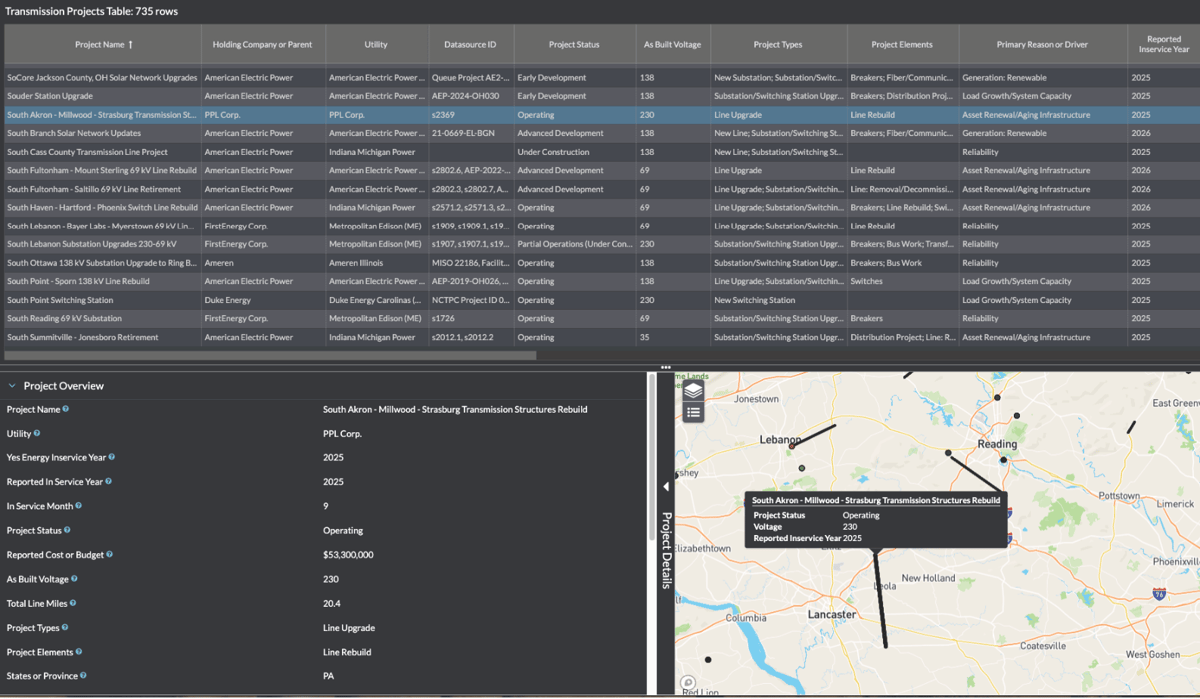Click the help icon for Total Line Miles
The height and width of the screenshot is (699, 1200).
click(x=73, y=603)
